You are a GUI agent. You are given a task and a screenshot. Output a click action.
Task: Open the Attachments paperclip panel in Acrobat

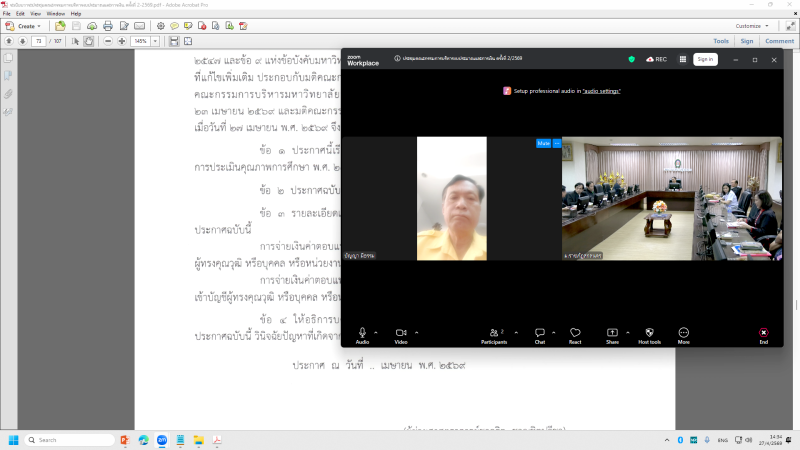pos(9,94)
